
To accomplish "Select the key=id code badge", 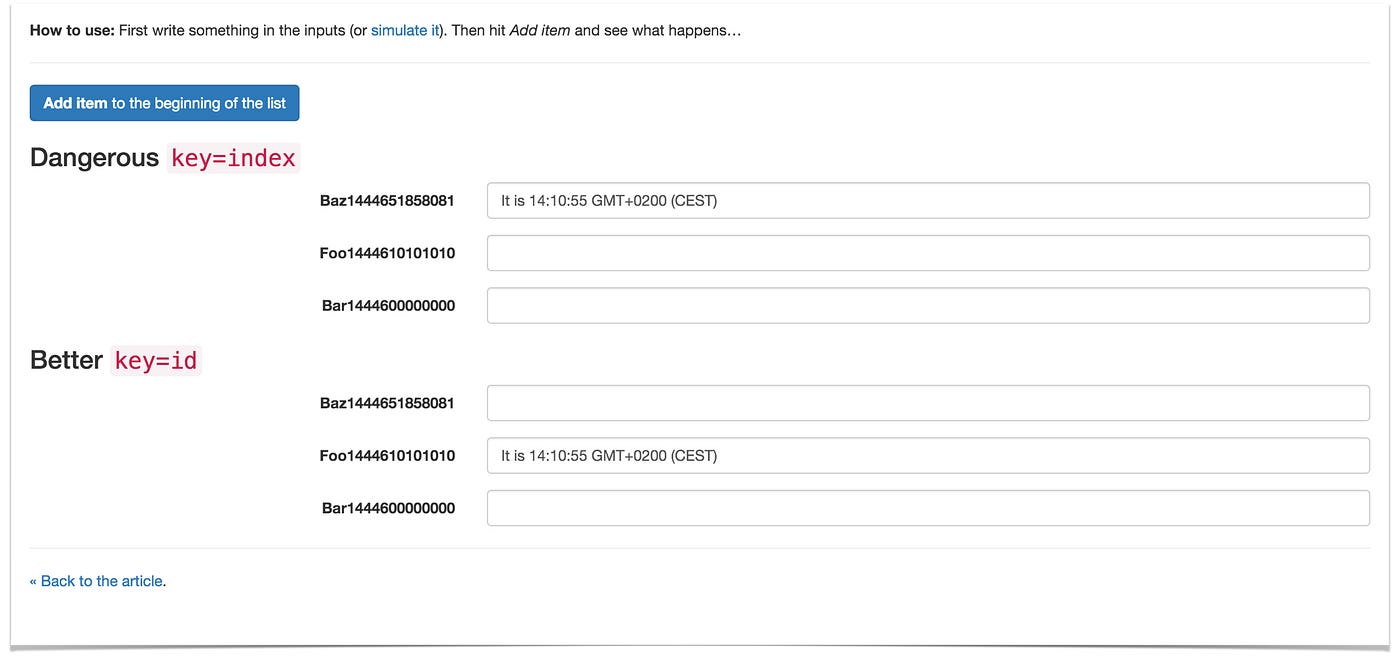I will pyautogui.click(x=156, y=360).
